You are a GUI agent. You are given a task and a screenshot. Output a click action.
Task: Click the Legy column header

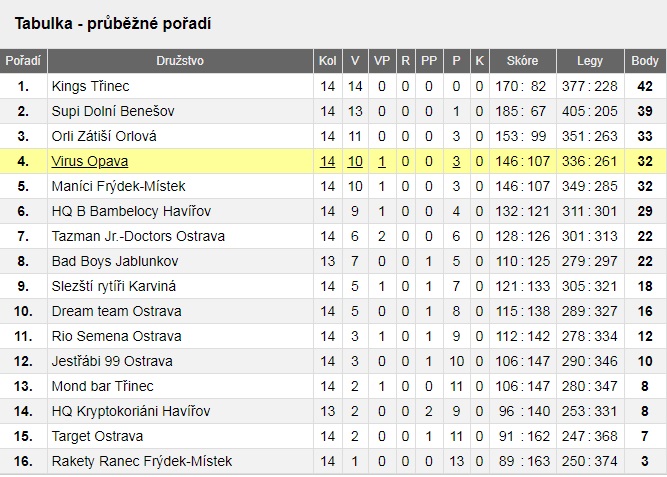[x=590, y=61]
